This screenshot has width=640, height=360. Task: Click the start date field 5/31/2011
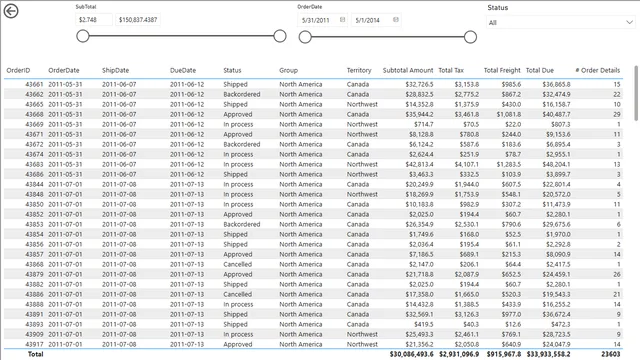pos(322,20)
